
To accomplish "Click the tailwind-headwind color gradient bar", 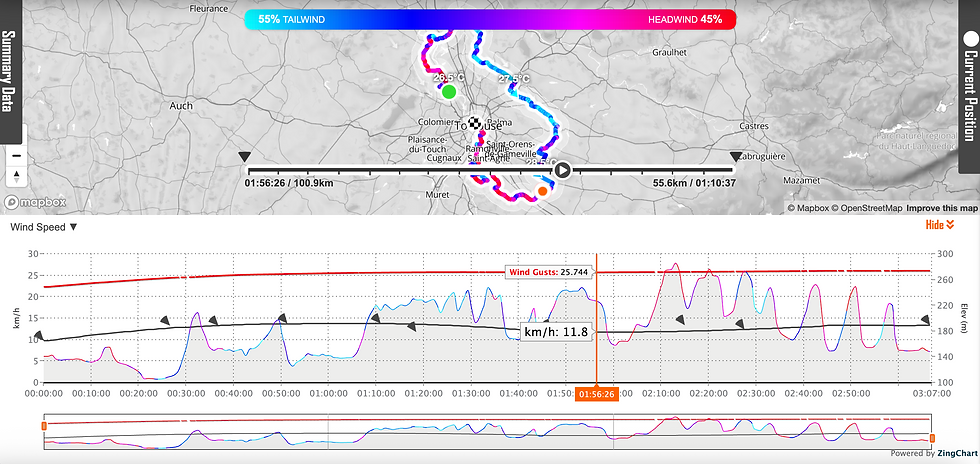I will pos(490,19).
